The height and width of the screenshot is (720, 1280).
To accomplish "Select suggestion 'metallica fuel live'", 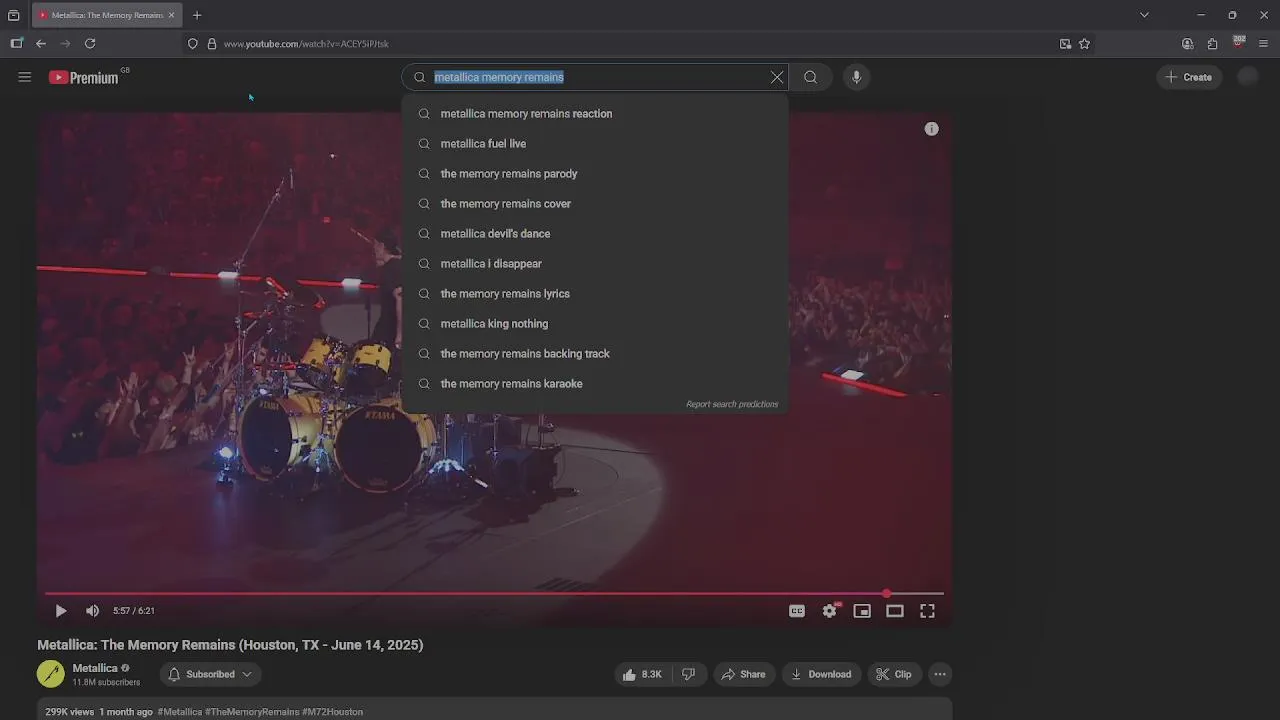I will tap(595, 144).
